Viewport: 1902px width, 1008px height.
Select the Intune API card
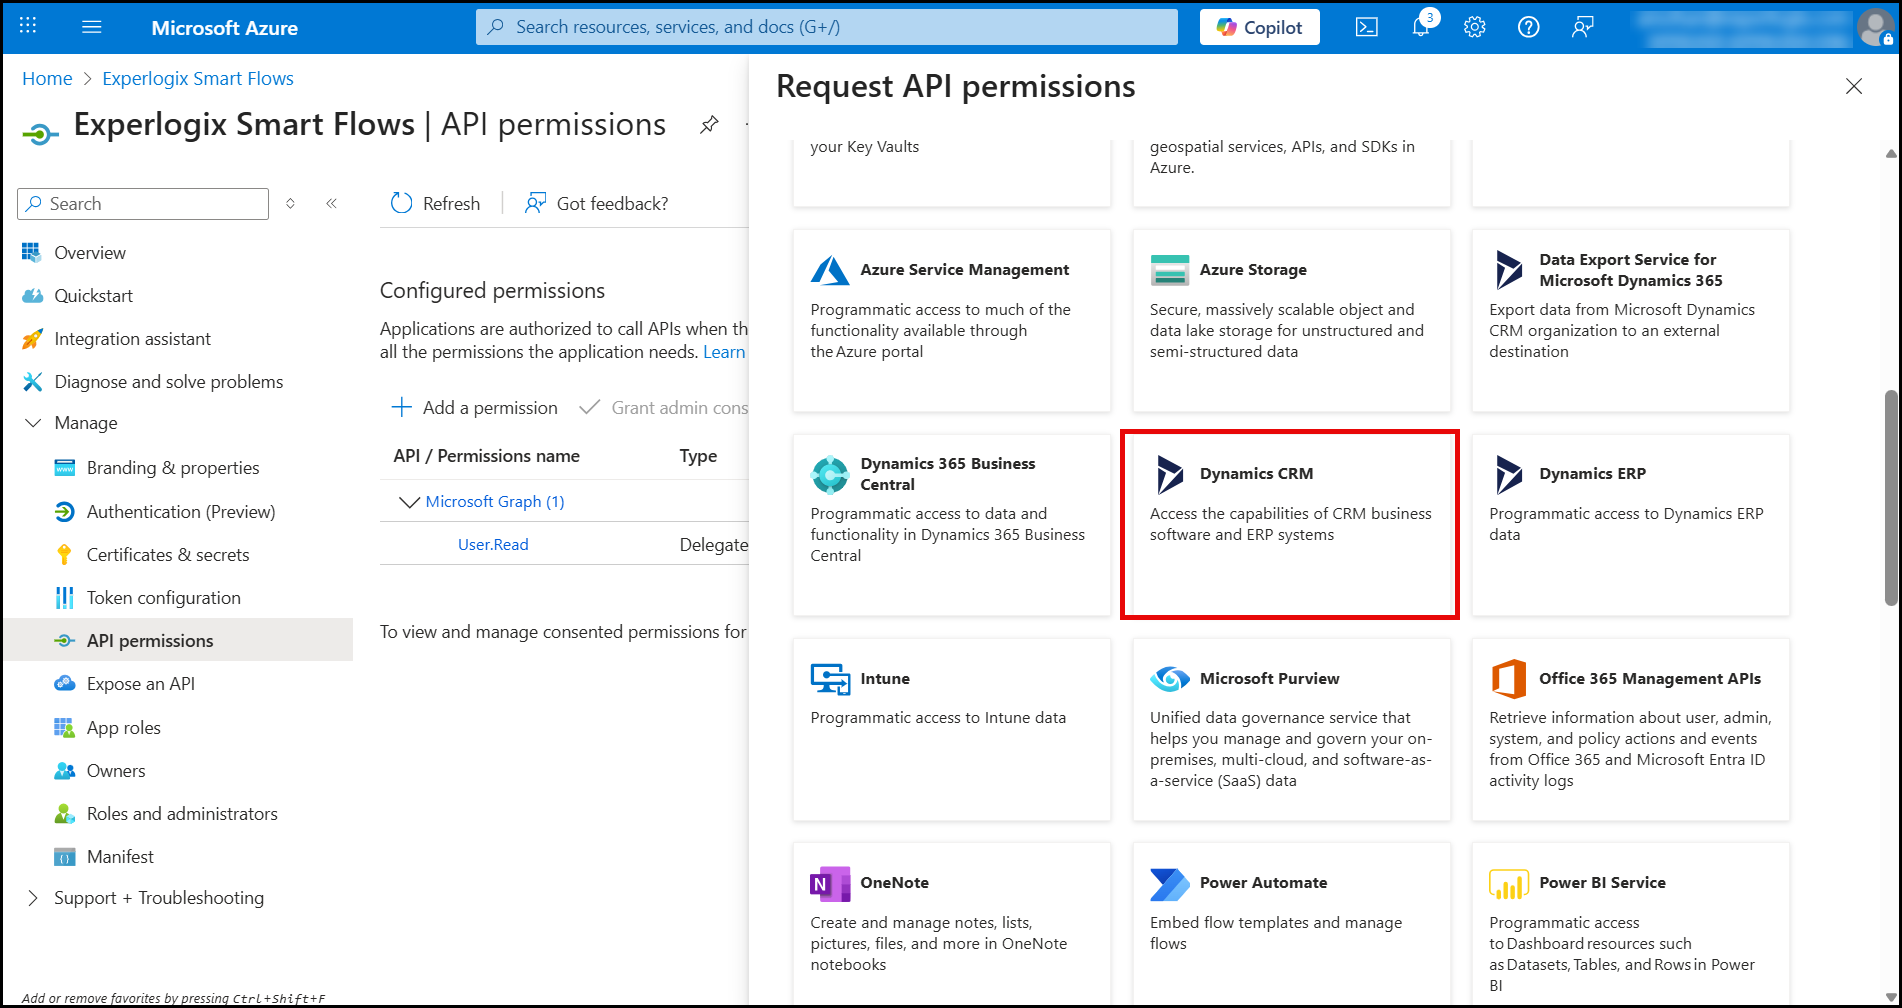951,730
